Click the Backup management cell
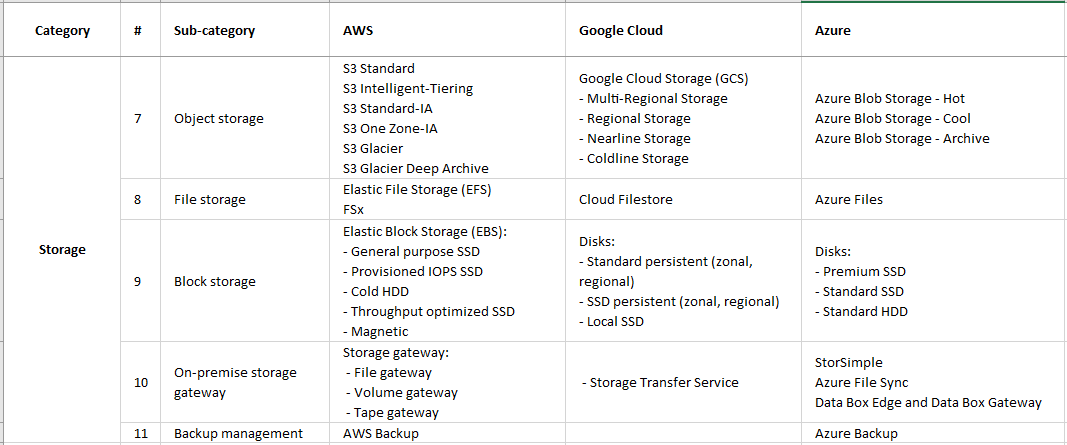This screenshot has height=445, width=1067. pyautogui.click(x=238, y=433)
